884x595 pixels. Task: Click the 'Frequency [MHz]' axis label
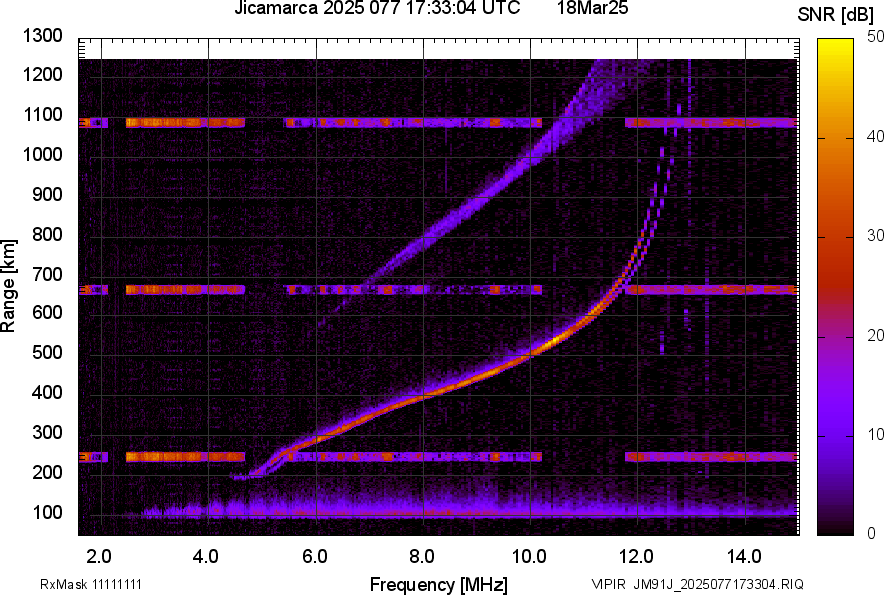coord(439,584)
